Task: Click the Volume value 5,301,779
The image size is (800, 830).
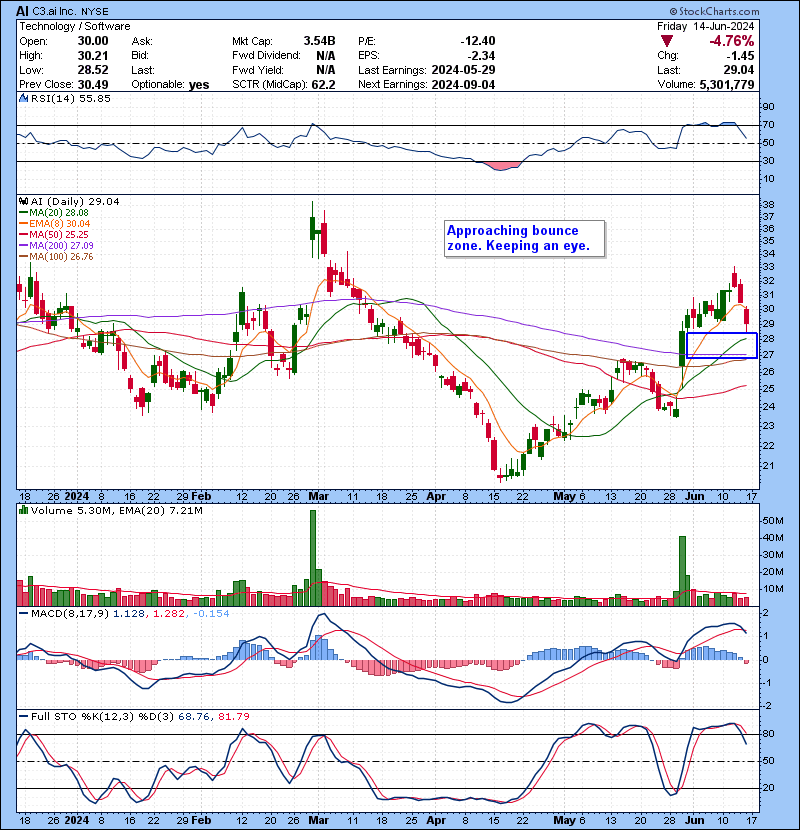Action: [727, 84]
